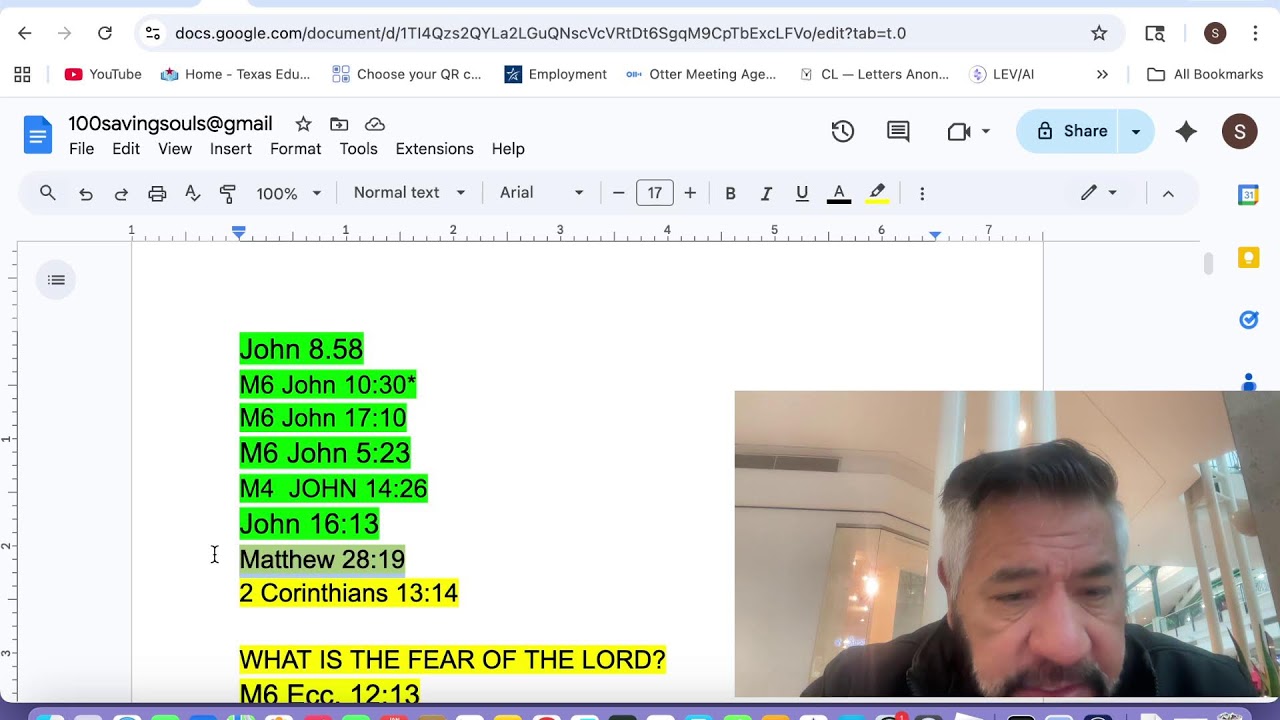Open the Arial font dropdown
The image size is (1280, 720).
point(541,193)
